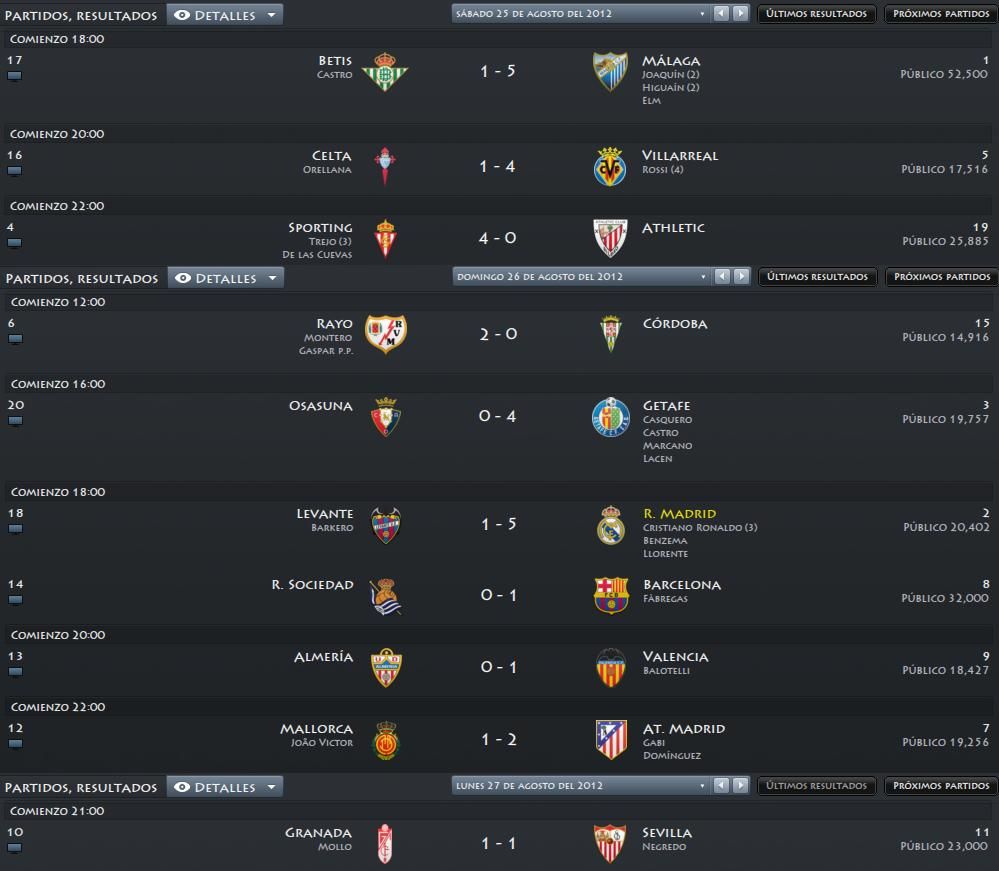999x871 pixels.
Task: Open the Villarreal crest icon
Action: tap(610, 167)
